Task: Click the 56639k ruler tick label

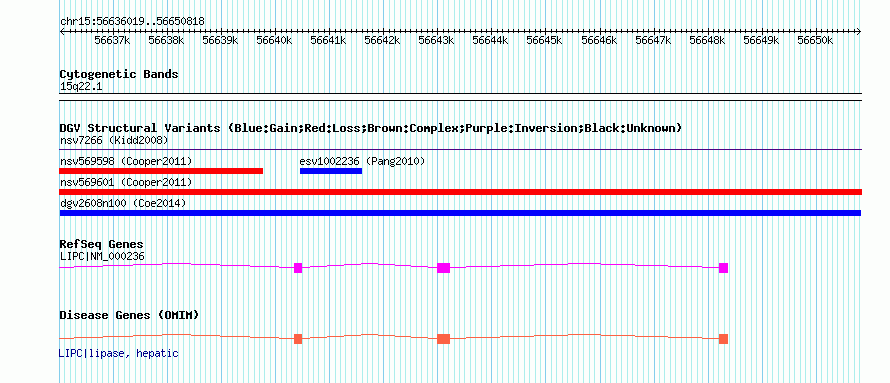Action: [x=220, y=41]
